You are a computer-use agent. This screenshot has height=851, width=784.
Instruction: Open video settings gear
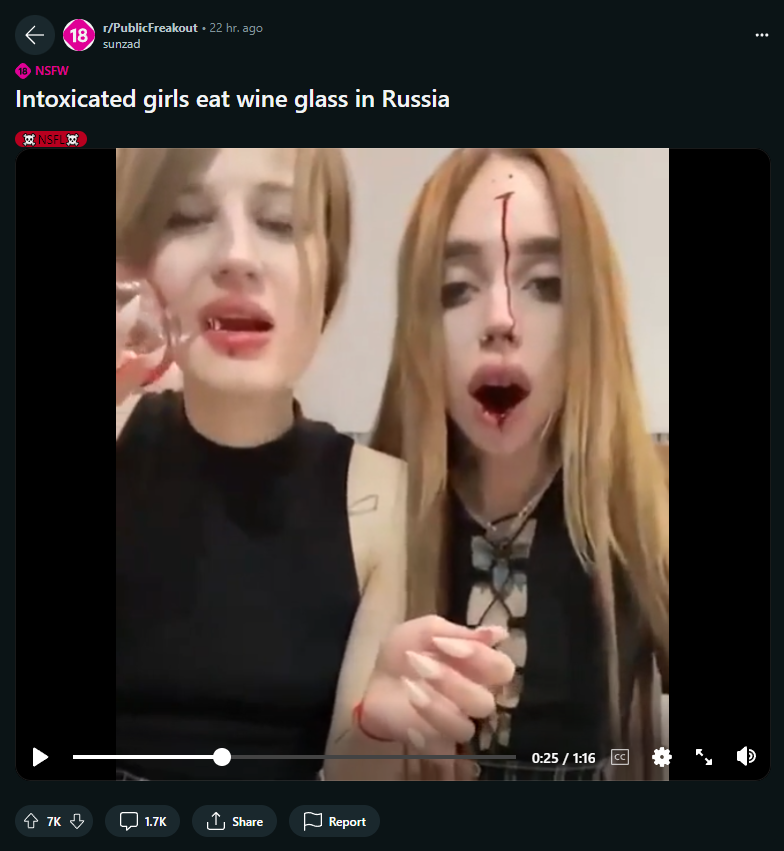coord(662,757)
